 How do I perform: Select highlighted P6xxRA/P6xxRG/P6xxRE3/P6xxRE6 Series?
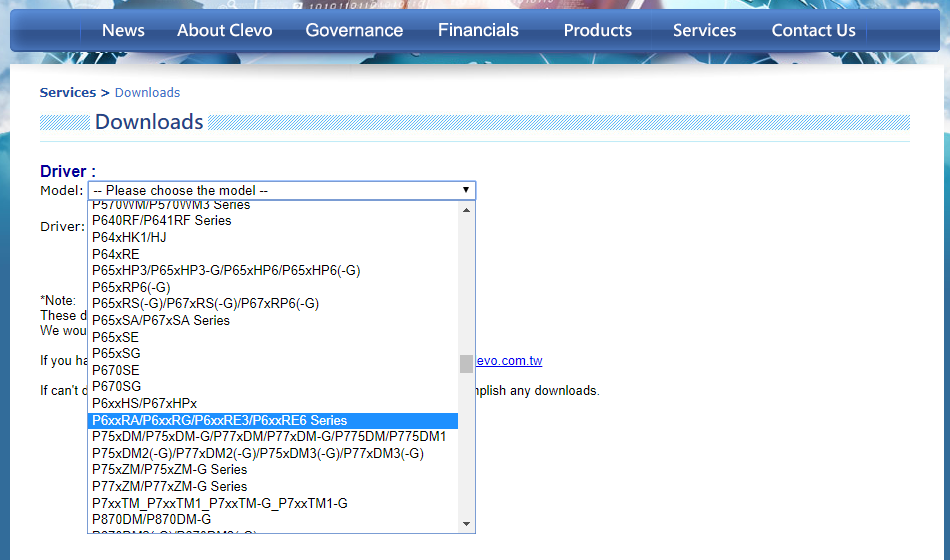coord(273,421)
